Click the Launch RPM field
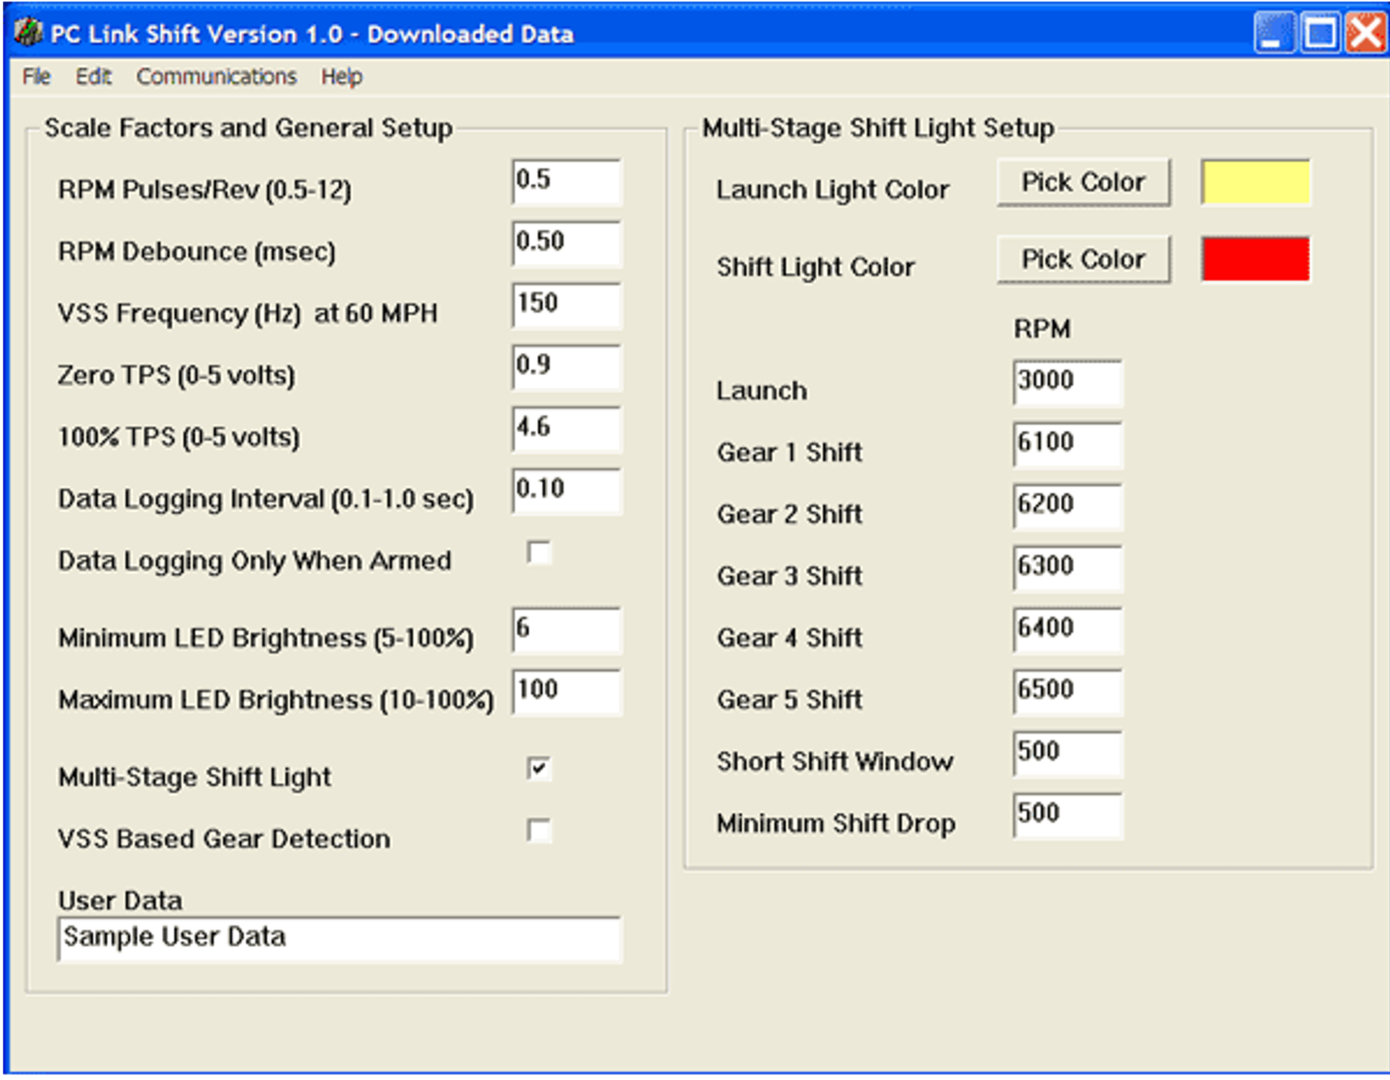 click(x=1067, y=383)
